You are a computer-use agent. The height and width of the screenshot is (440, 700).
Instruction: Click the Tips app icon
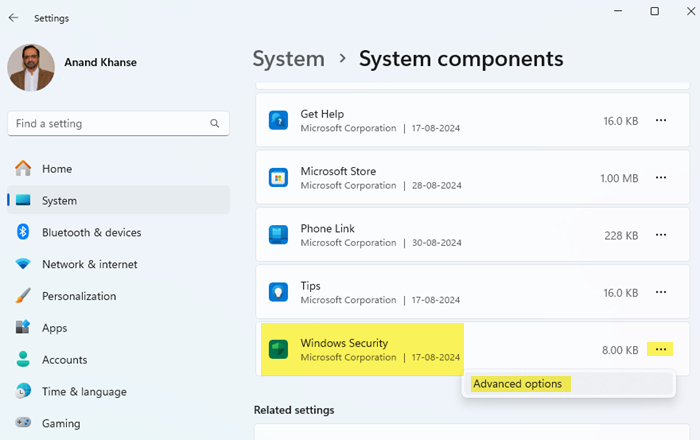[x=279, y=292]
